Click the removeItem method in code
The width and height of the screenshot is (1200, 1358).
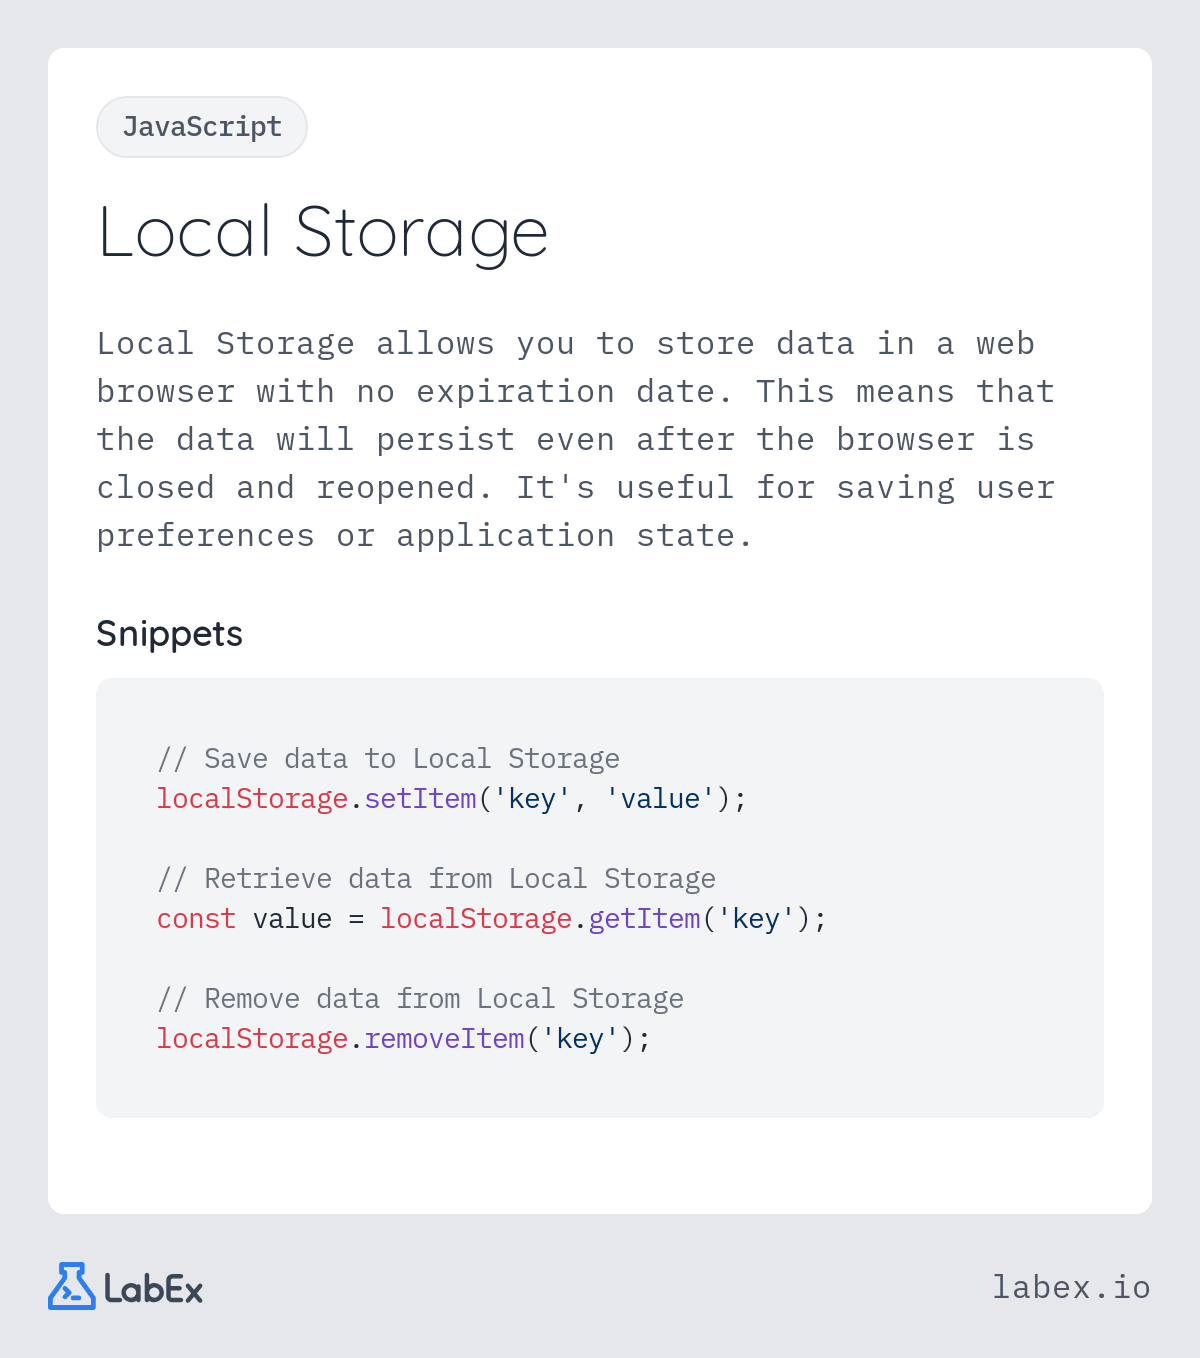pos(444,1039)
